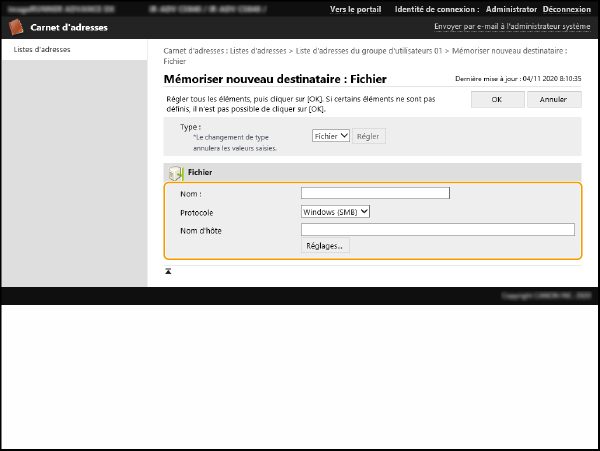Click the Fichier section icon

175,173
